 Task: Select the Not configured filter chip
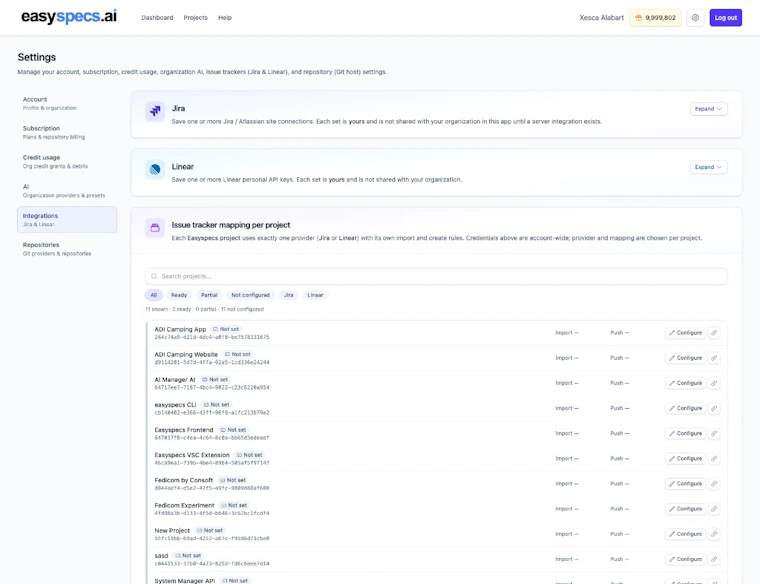tap(251, 295)
